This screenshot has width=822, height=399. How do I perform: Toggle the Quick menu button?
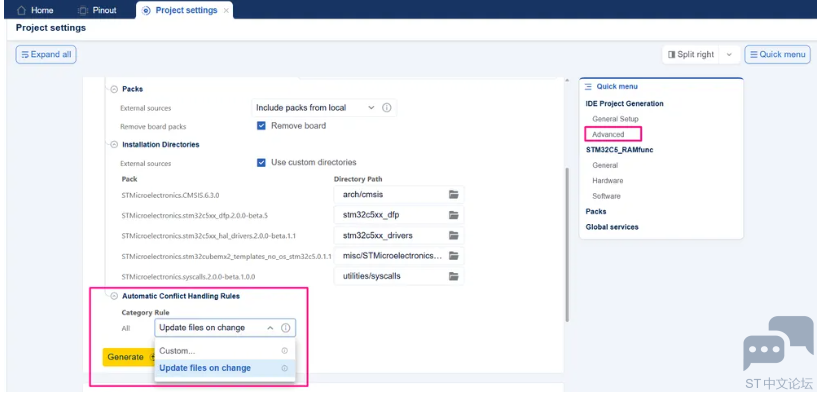(x=777, y=55)
